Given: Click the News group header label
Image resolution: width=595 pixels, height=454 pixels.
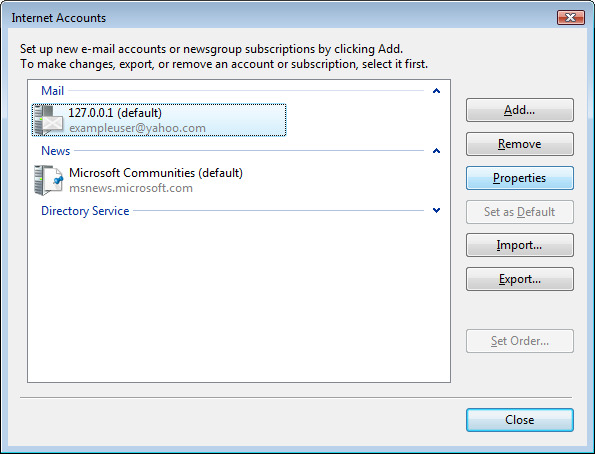Looking at the screenshot, I should (x=55, y=151).
